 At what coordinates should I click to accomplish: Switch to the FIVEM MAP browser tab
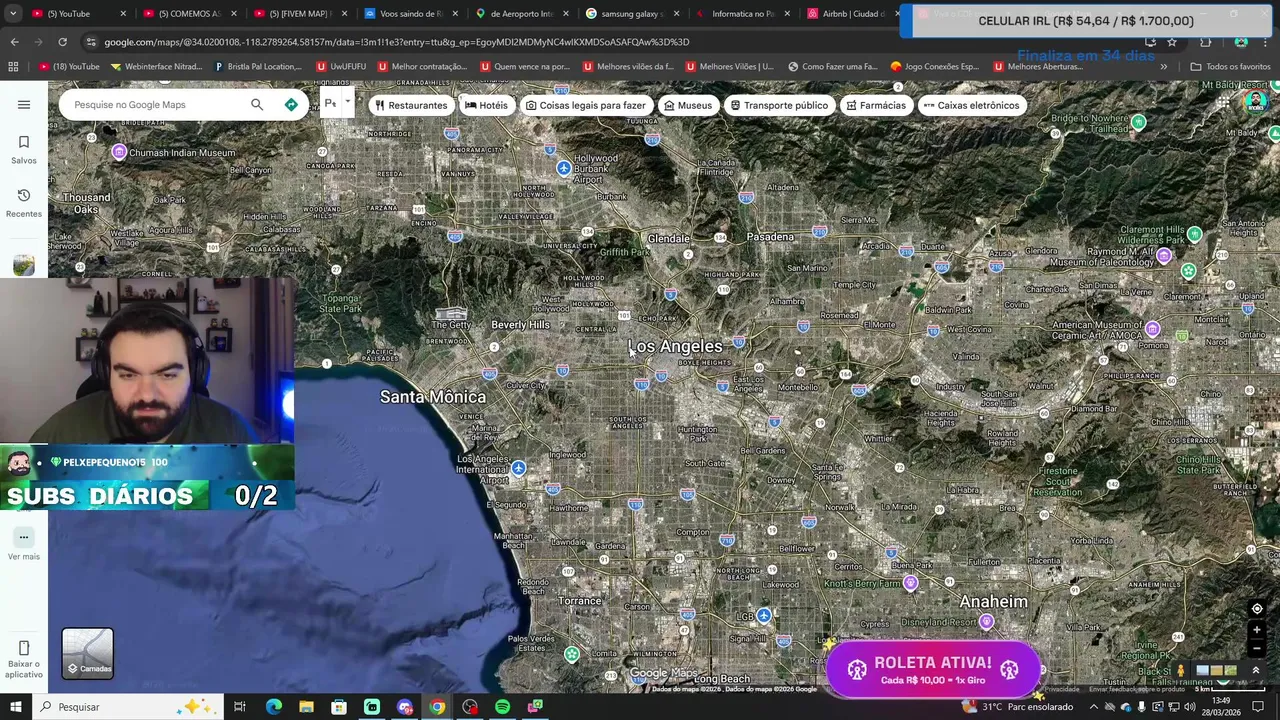pos(300,14)
